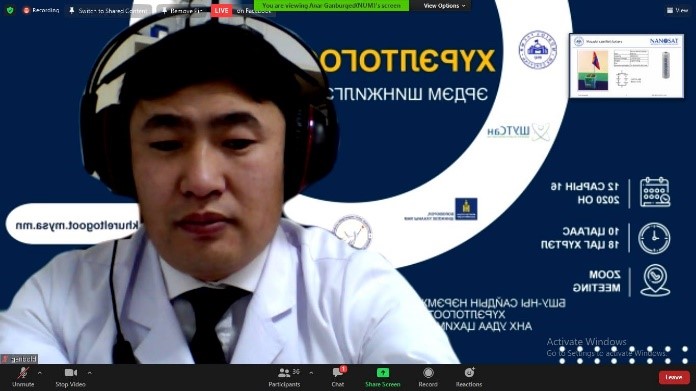This screenshot has width=696, height=391.
Task: Open the Participants panel
Action: tap(285, 377)
